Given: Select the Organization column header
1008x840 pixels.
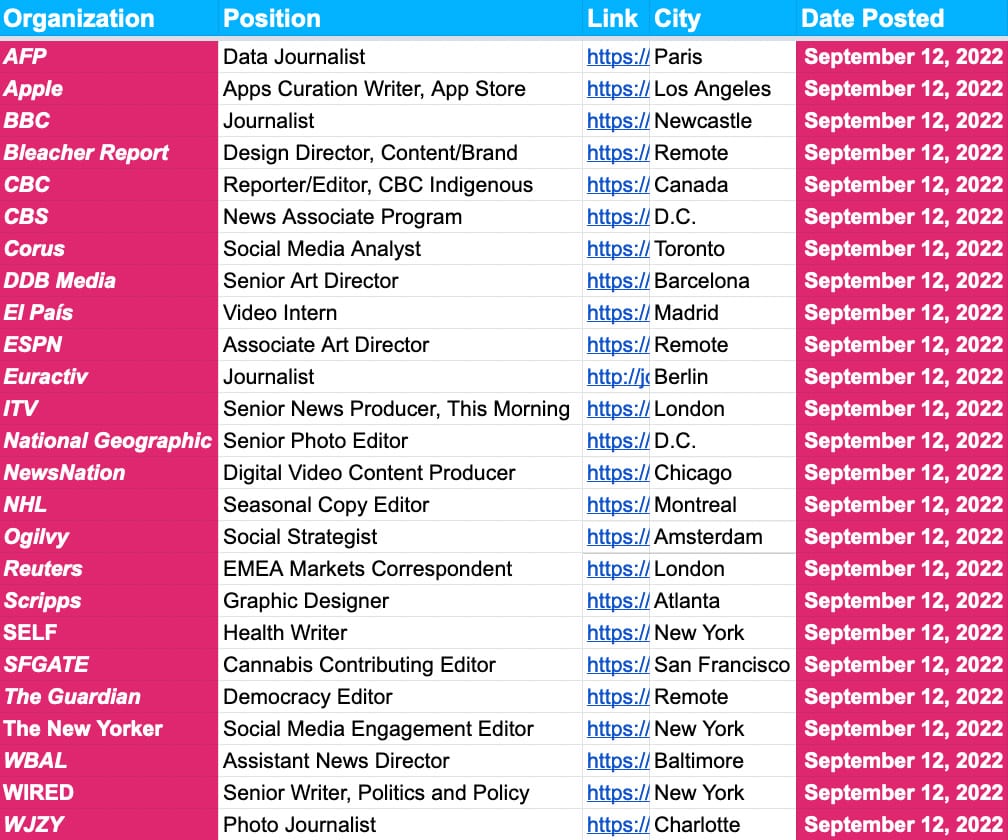Looking at the screenshot, I should [x=80, y=18].
